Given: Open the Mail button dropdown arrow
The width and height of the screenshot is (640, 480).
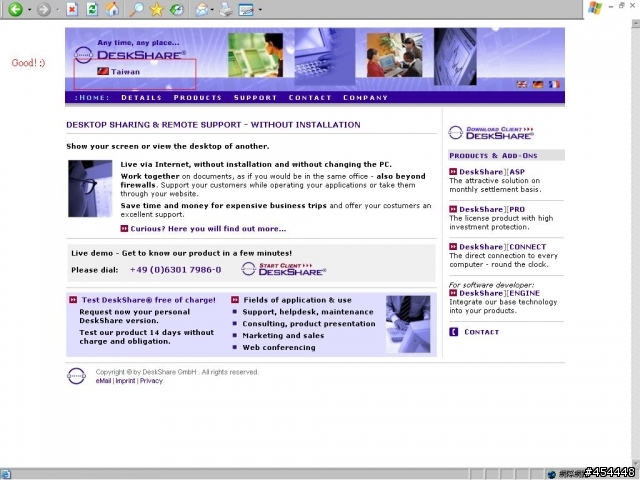Looking at the screenshot, I should [212, 9].
